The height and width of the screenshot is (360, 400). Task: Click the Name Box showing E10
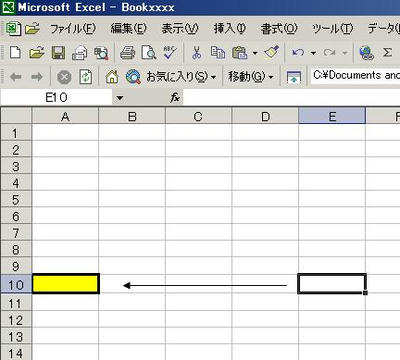click(x=56, y=98)
